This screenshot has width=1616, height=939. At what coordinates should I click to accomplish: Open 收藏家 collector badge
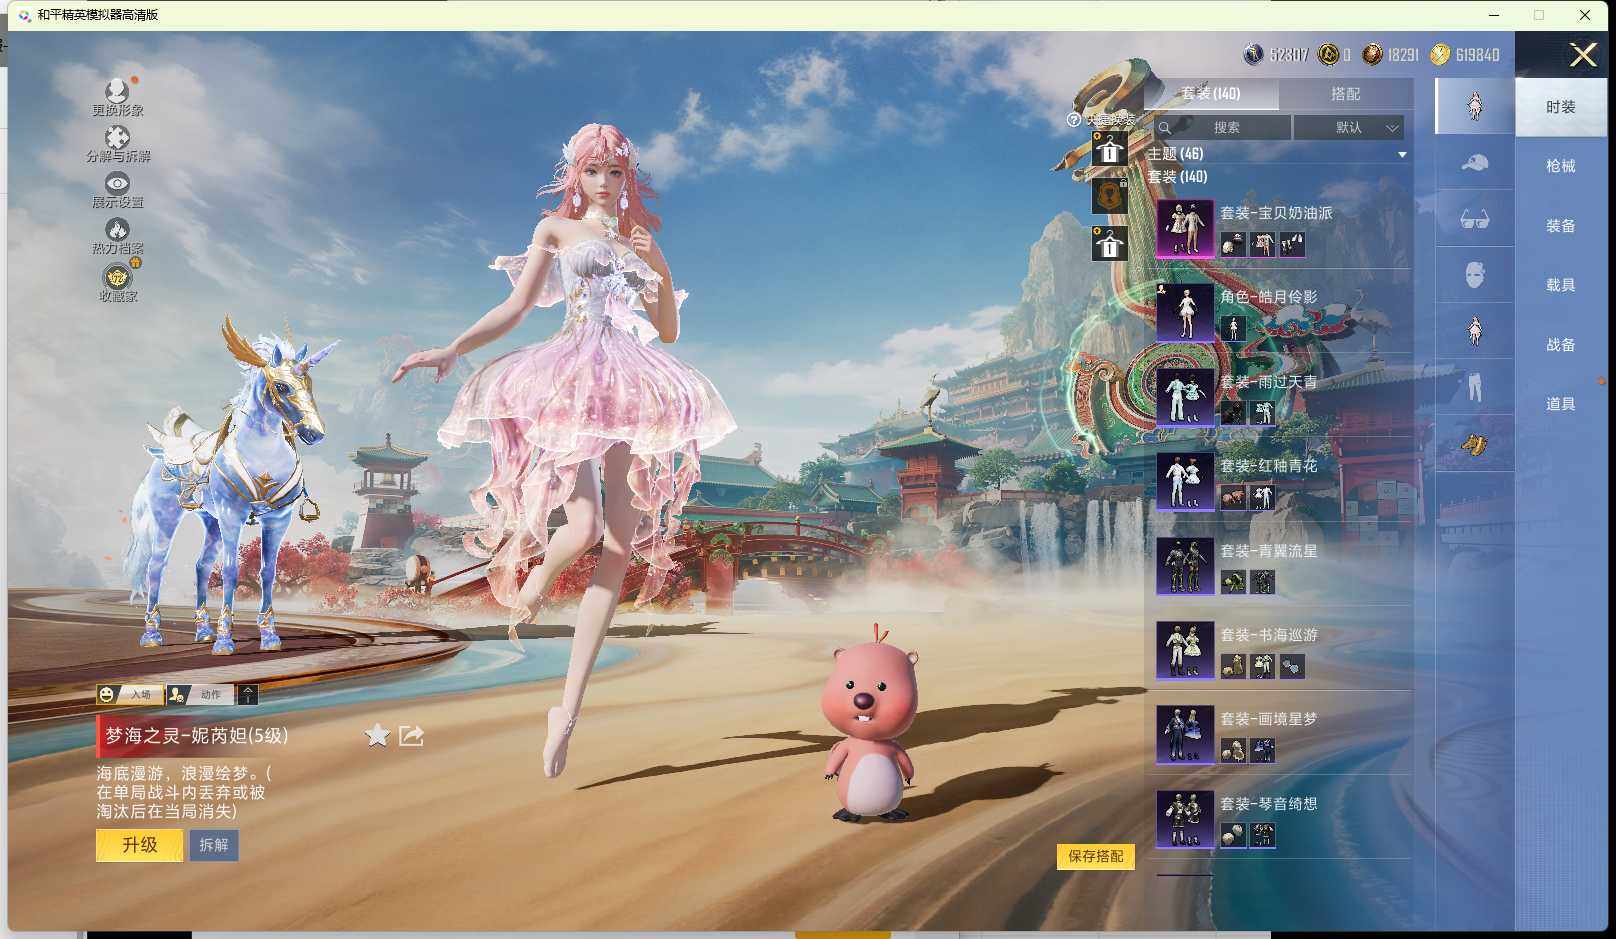(118, 278)
